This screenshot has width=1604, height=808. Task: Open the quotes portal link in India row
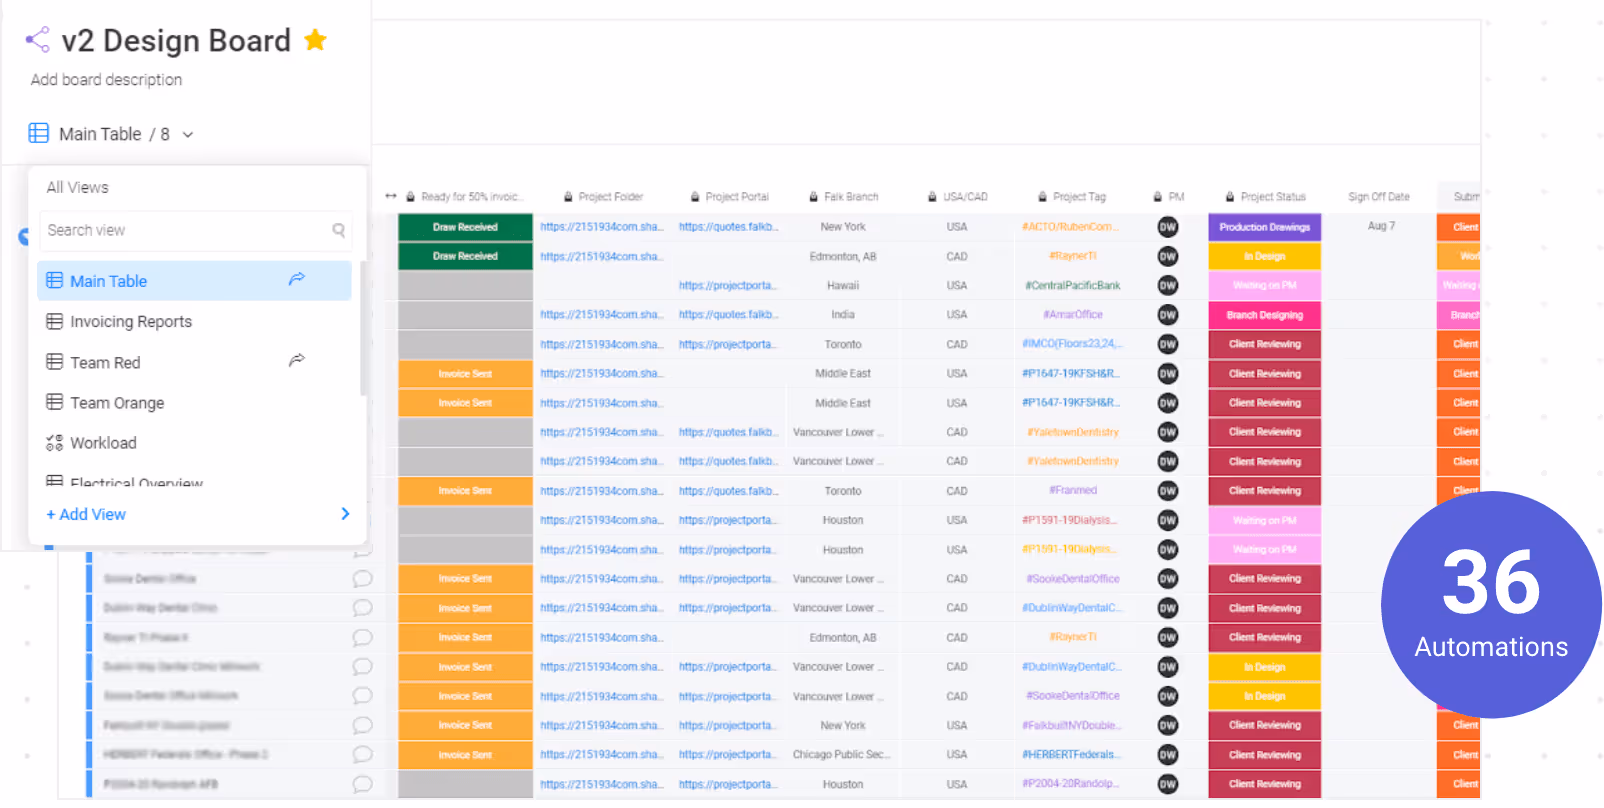tap(729, 314)
